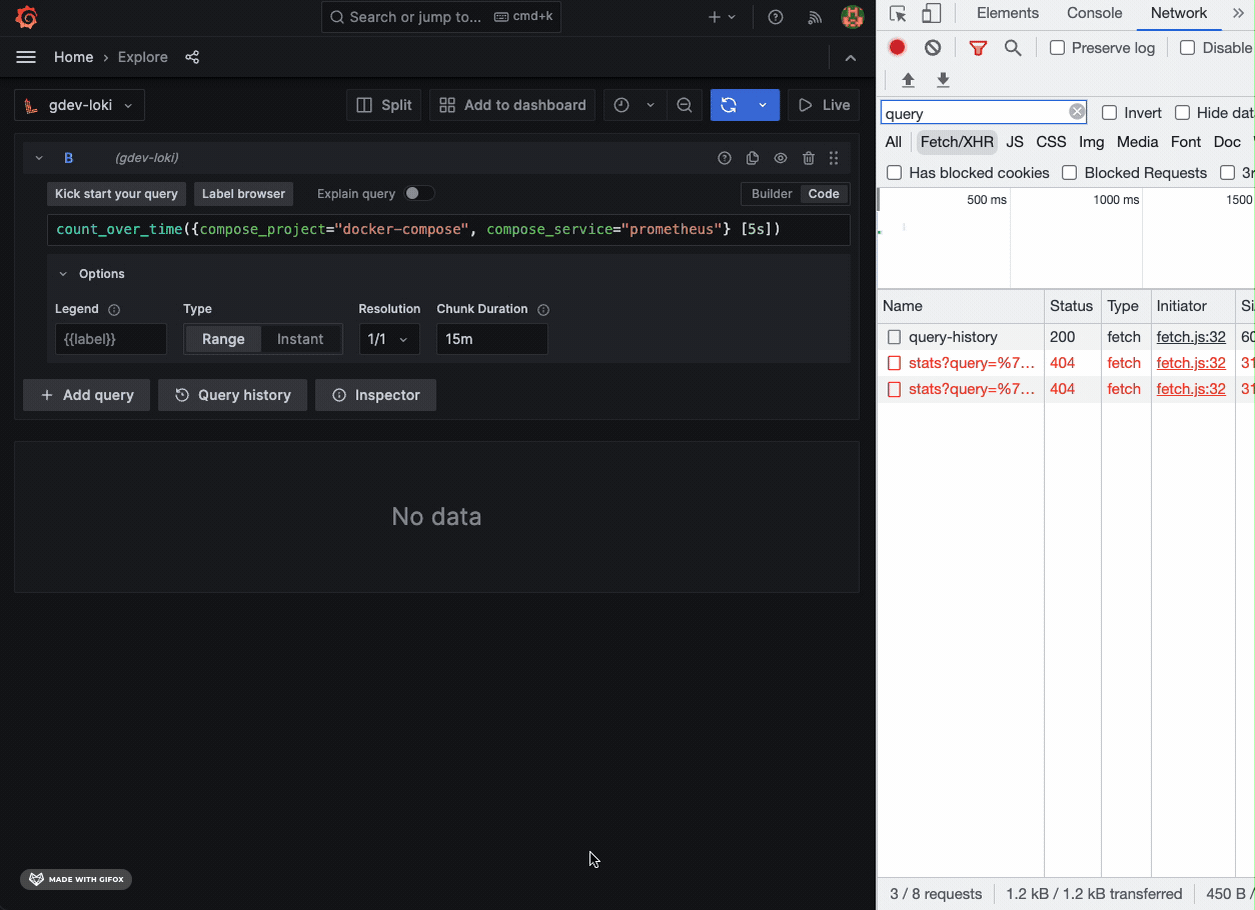Screen dimensions: 1255x910
Task: Check the Preserve log checkbox
Action: tap(1055, 47)
